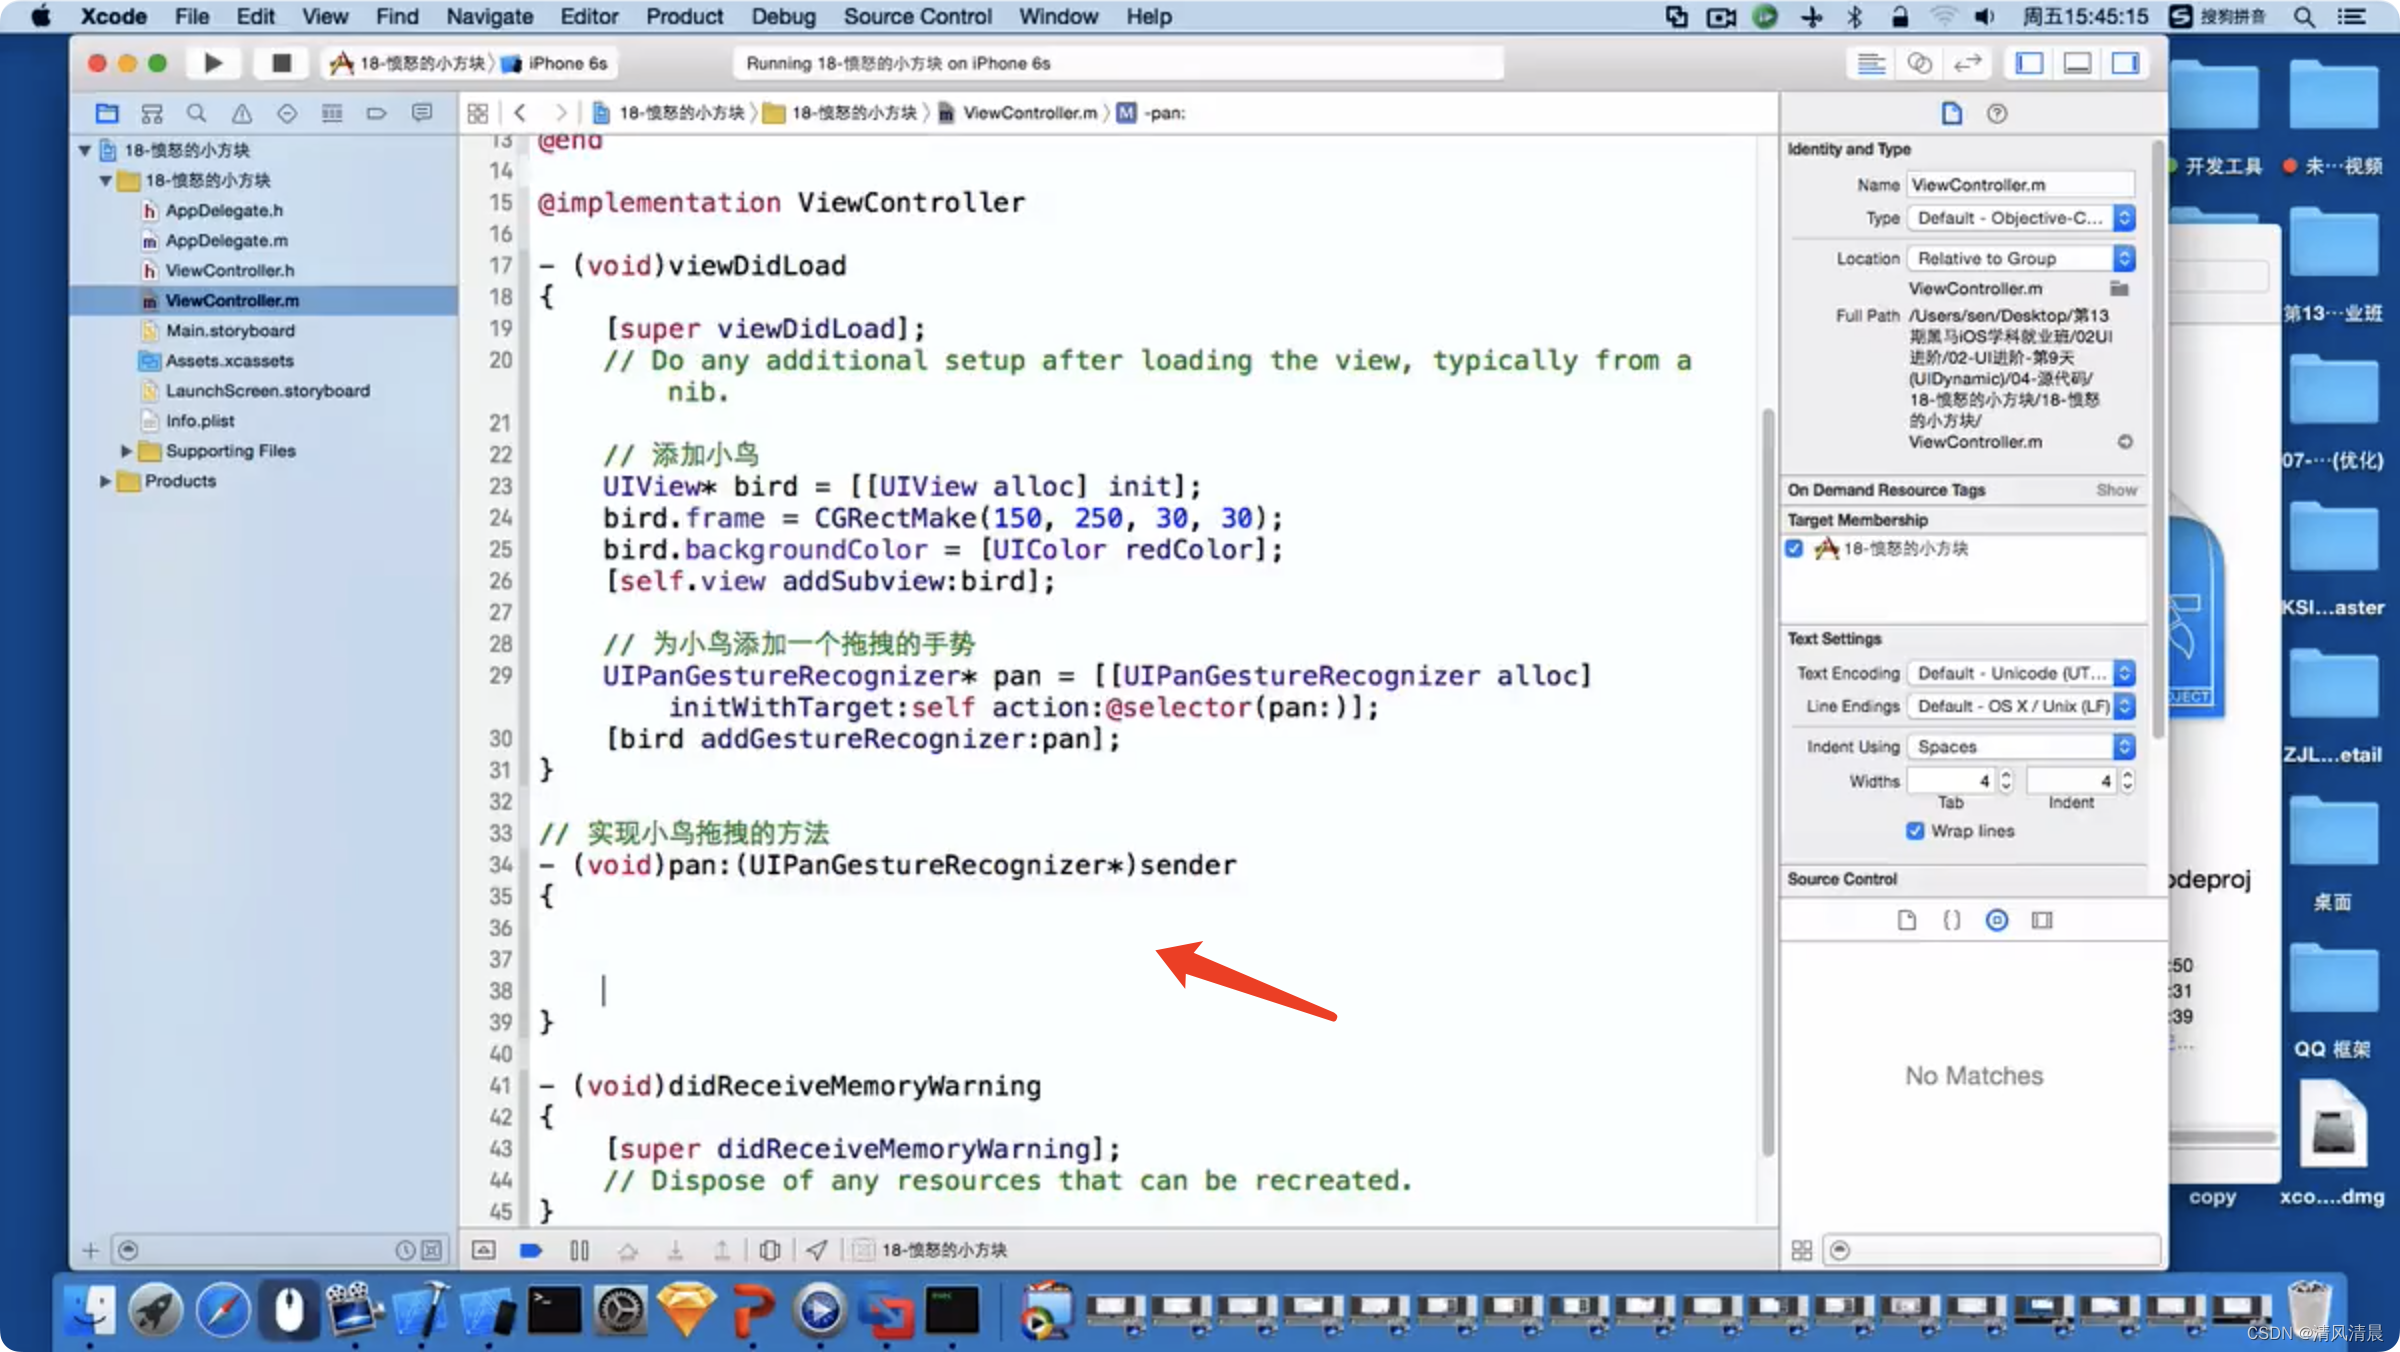This screenshot has height=1352, width=2400.
Task: Open the Report navigator icon
Action: point(422,113)
